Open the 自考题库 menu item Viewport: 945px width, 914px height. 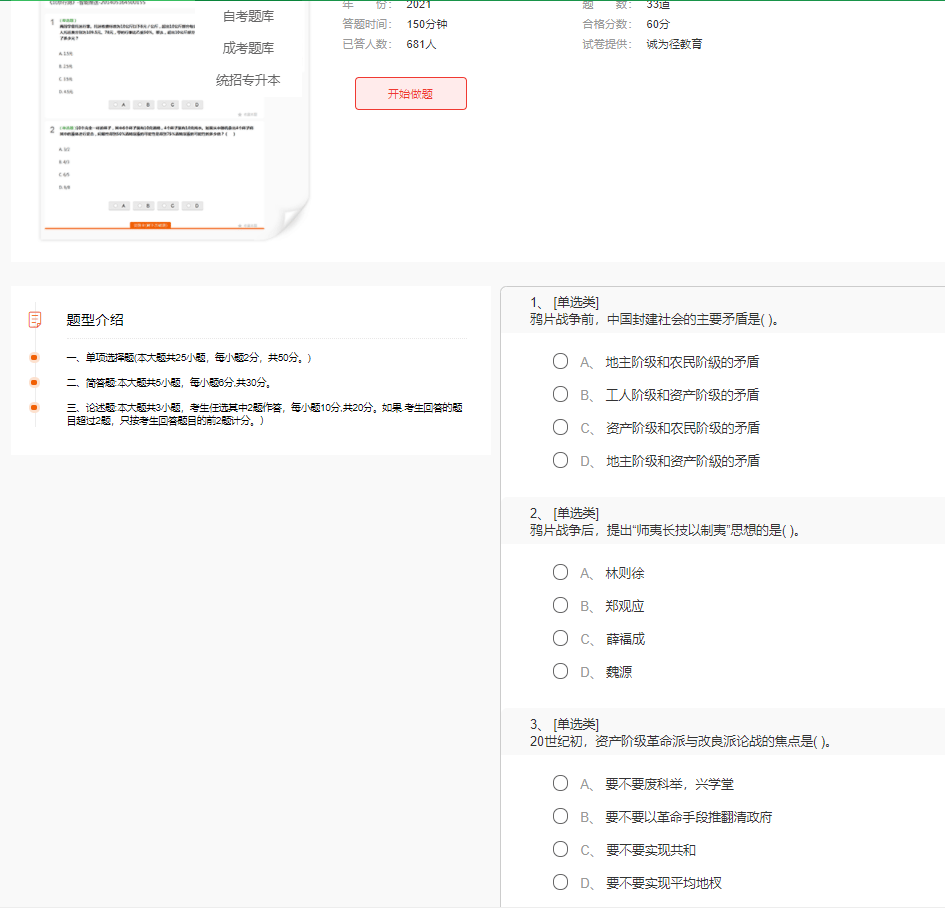pyautogui.click(x=248, y=16)
